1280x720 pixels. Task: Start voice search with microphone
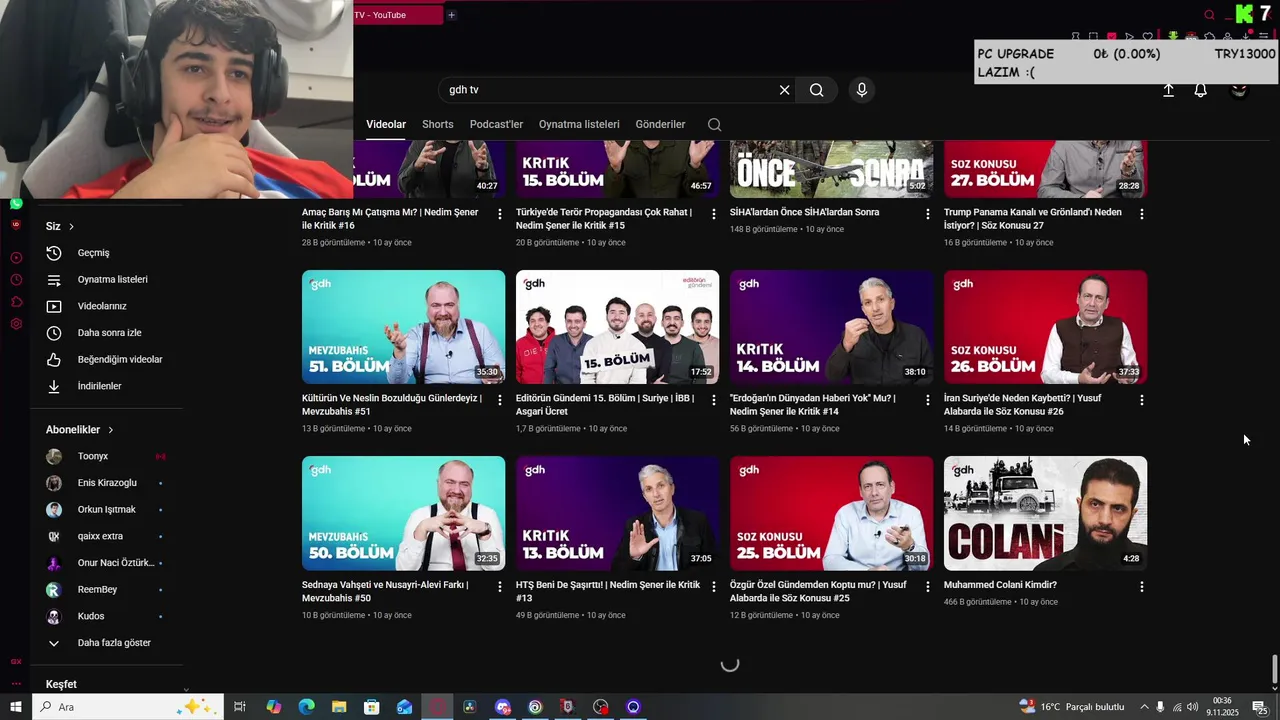click(862, 90)
